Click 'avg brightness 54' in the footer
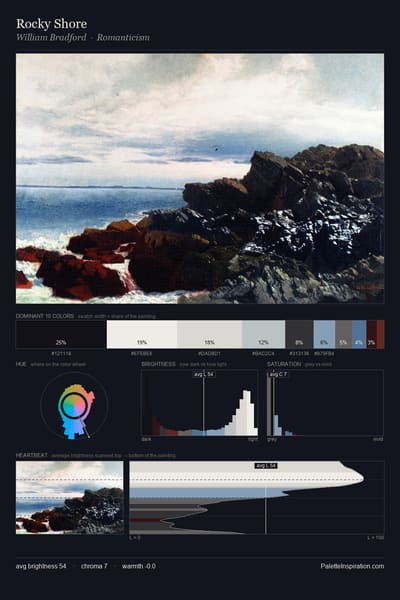The width and height of the screenshot is (400, 600). (41, 566)
